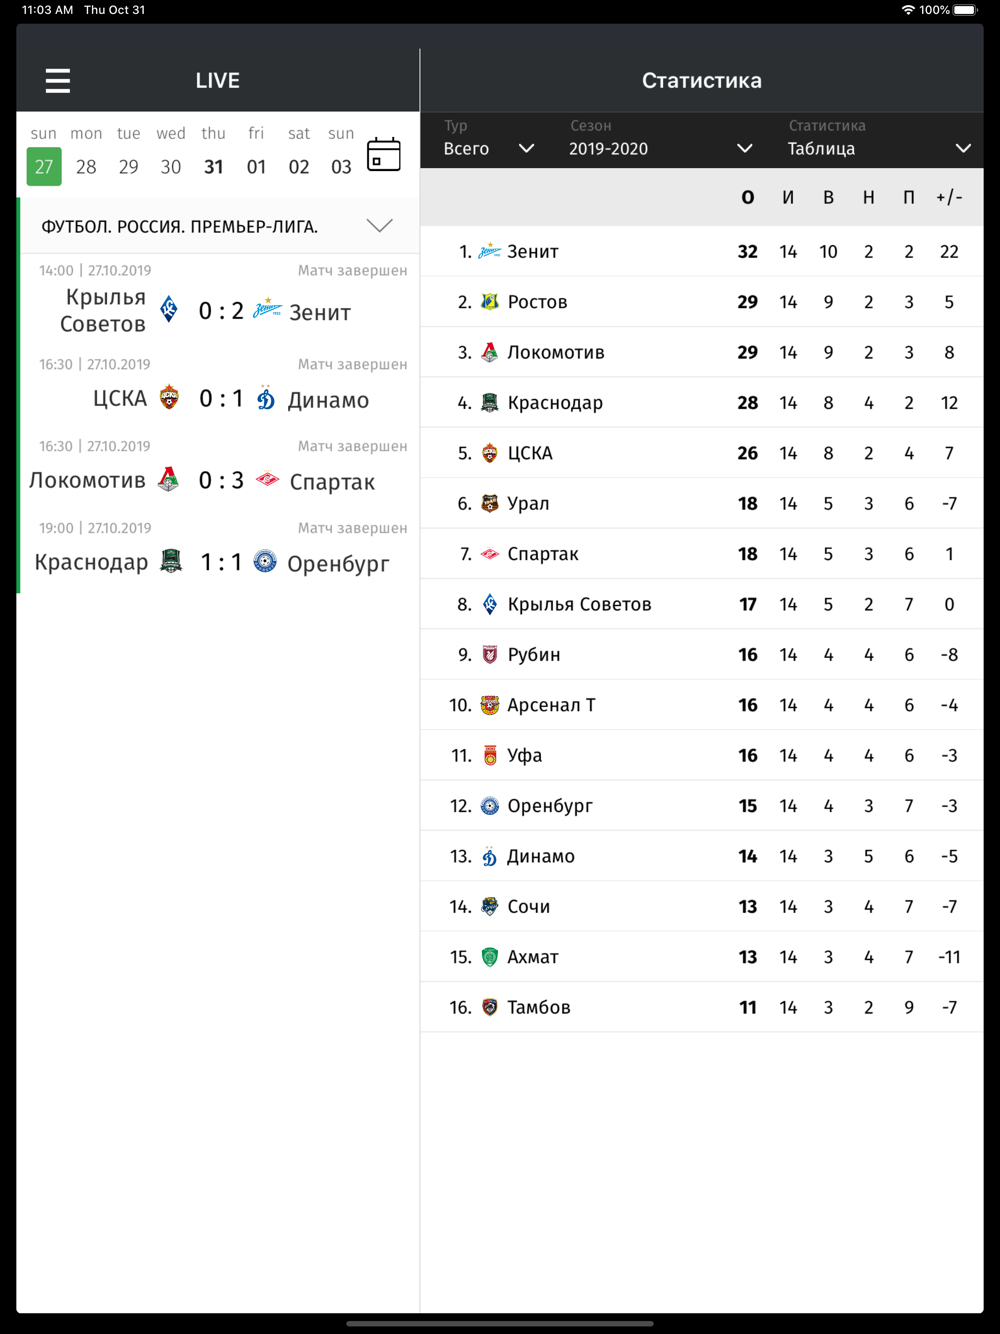Open the calendar date picker
This screenshot has height=1334, width=1000.
point(384,155)
